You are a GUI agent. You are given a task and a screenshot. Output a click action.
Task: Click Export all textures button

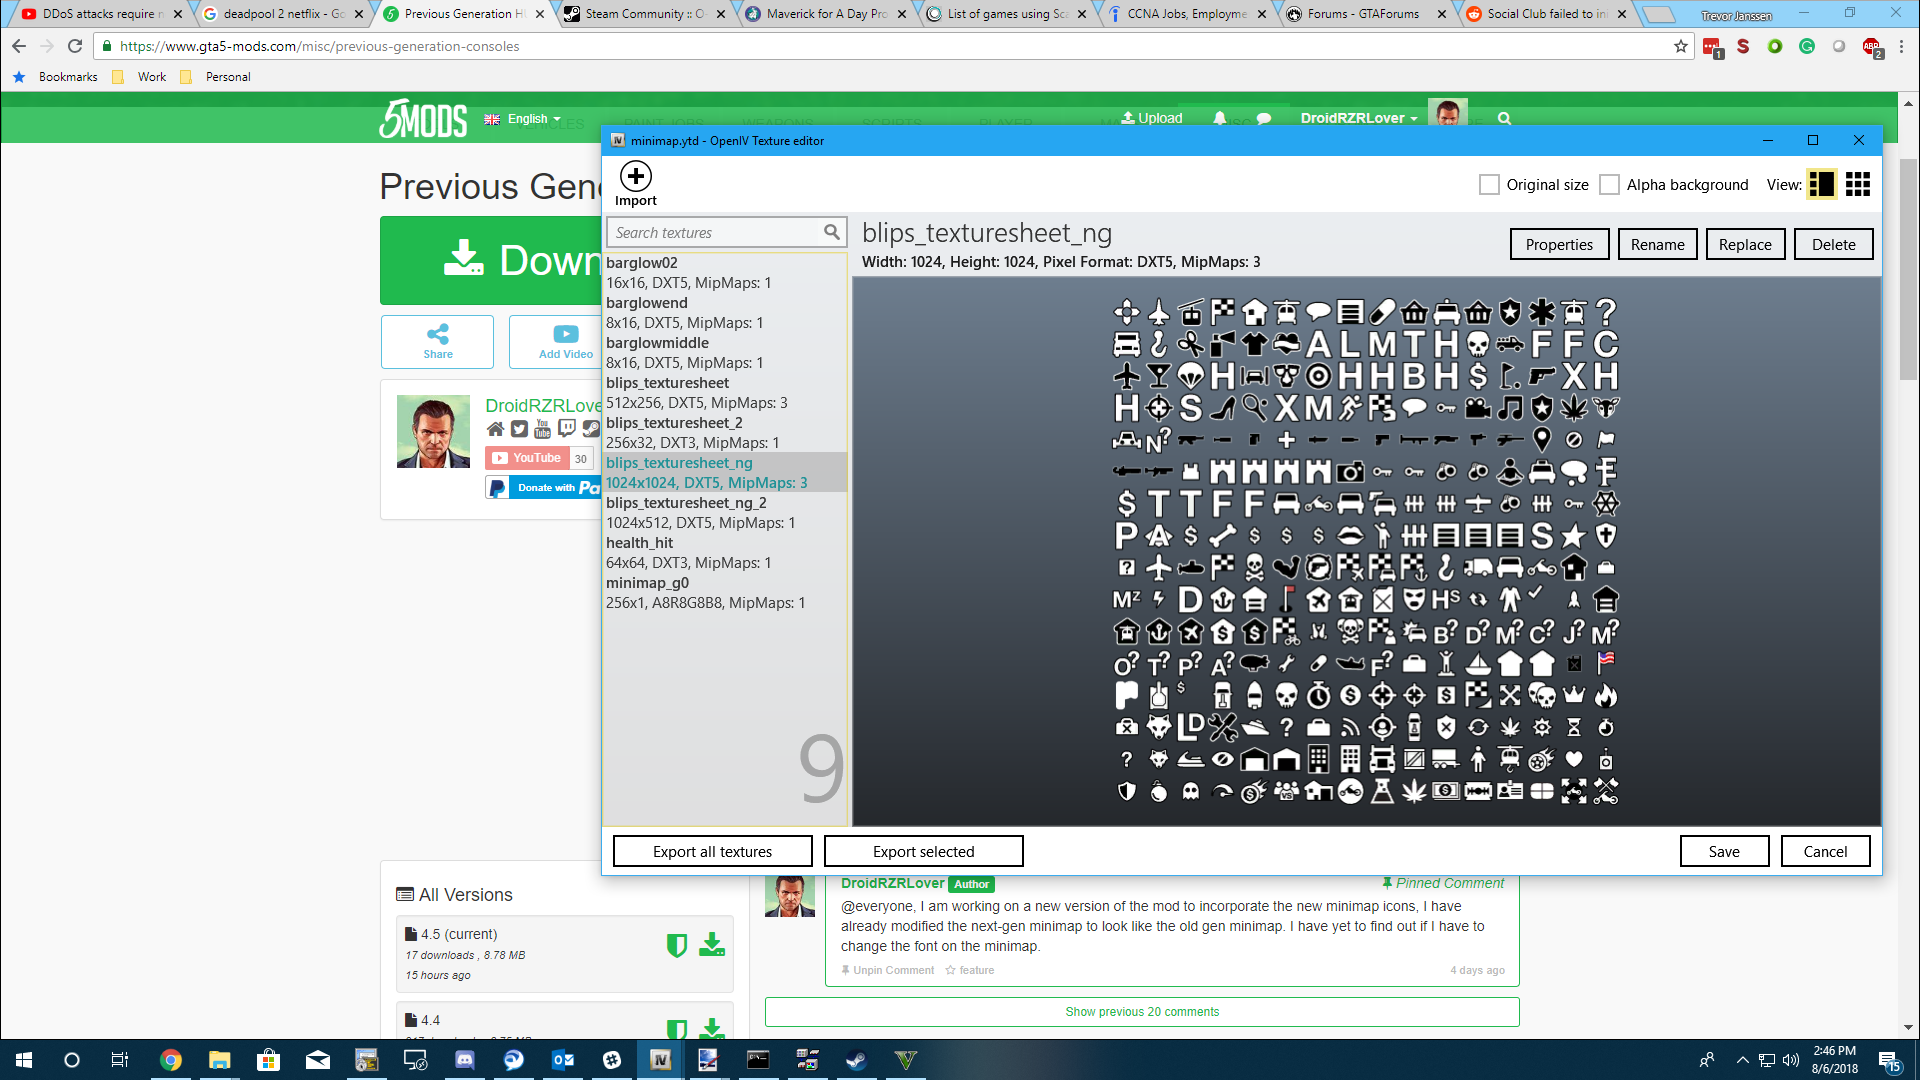coord(712,851)
